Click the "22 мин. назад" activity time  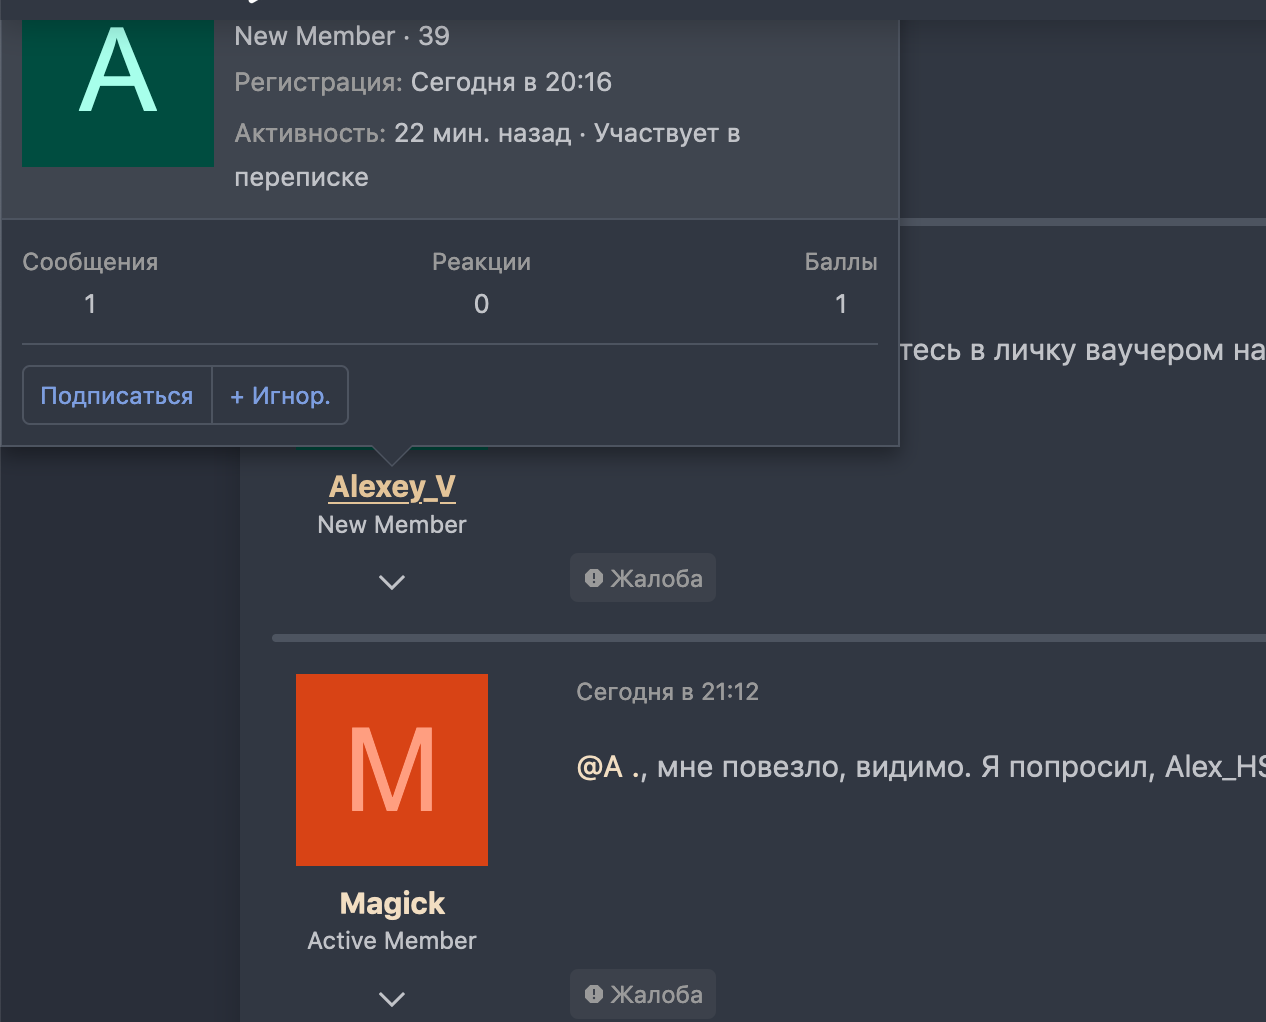pos(482,133)
